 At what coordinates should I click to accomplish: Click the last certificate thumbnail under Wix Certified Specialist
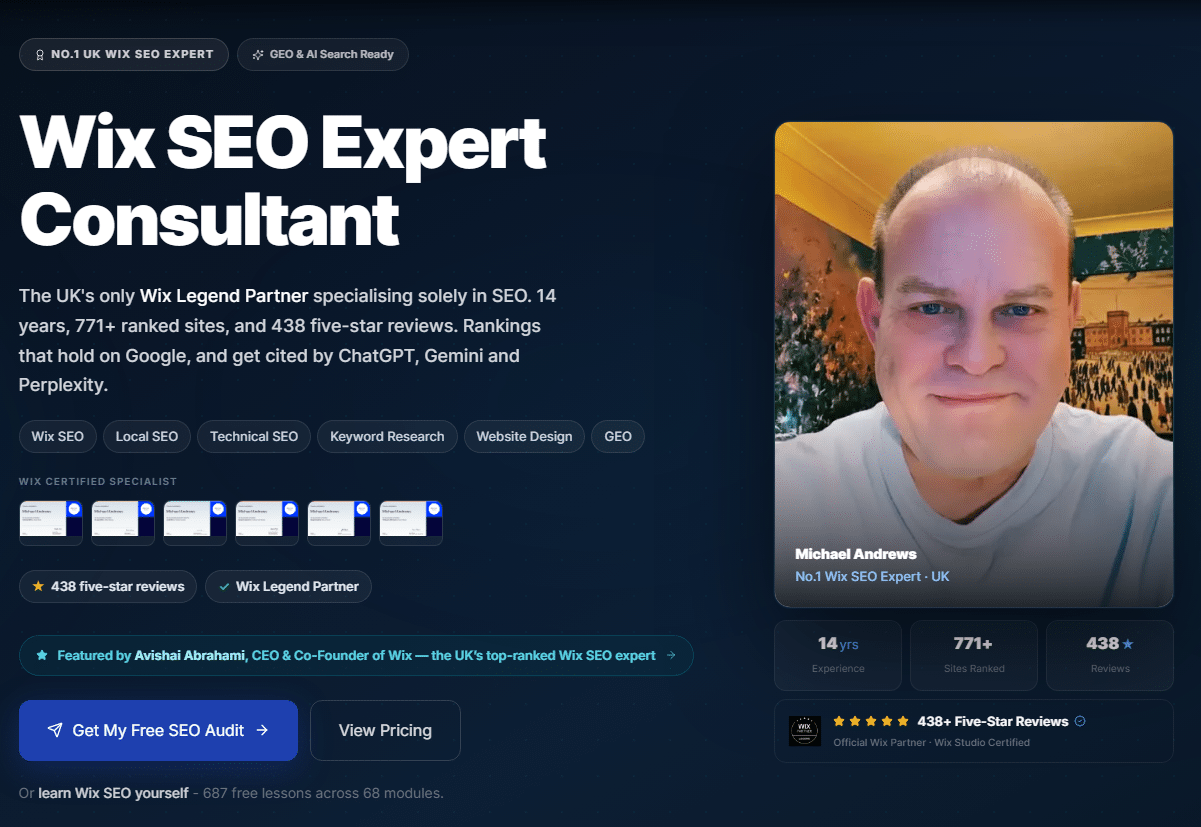[411, 523]
